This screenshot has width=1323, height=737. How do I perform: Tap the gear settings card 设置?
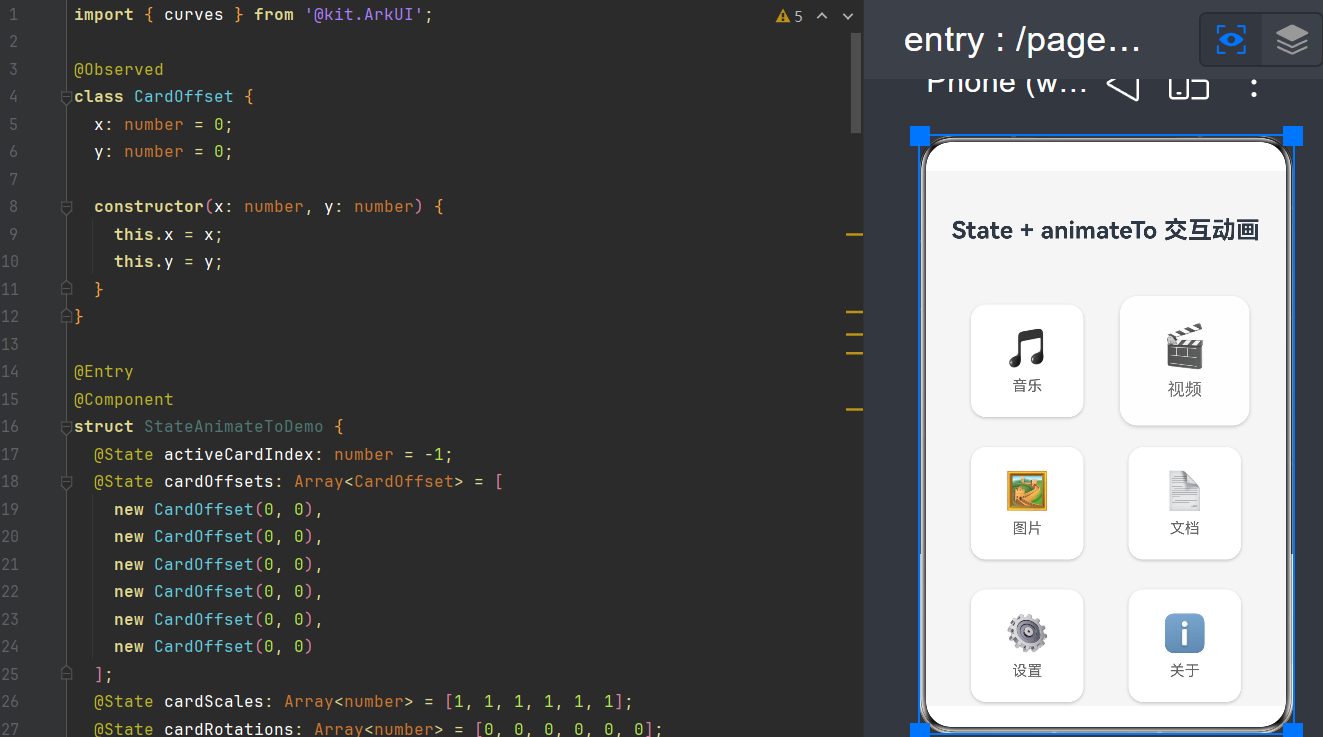point(1027,646)
